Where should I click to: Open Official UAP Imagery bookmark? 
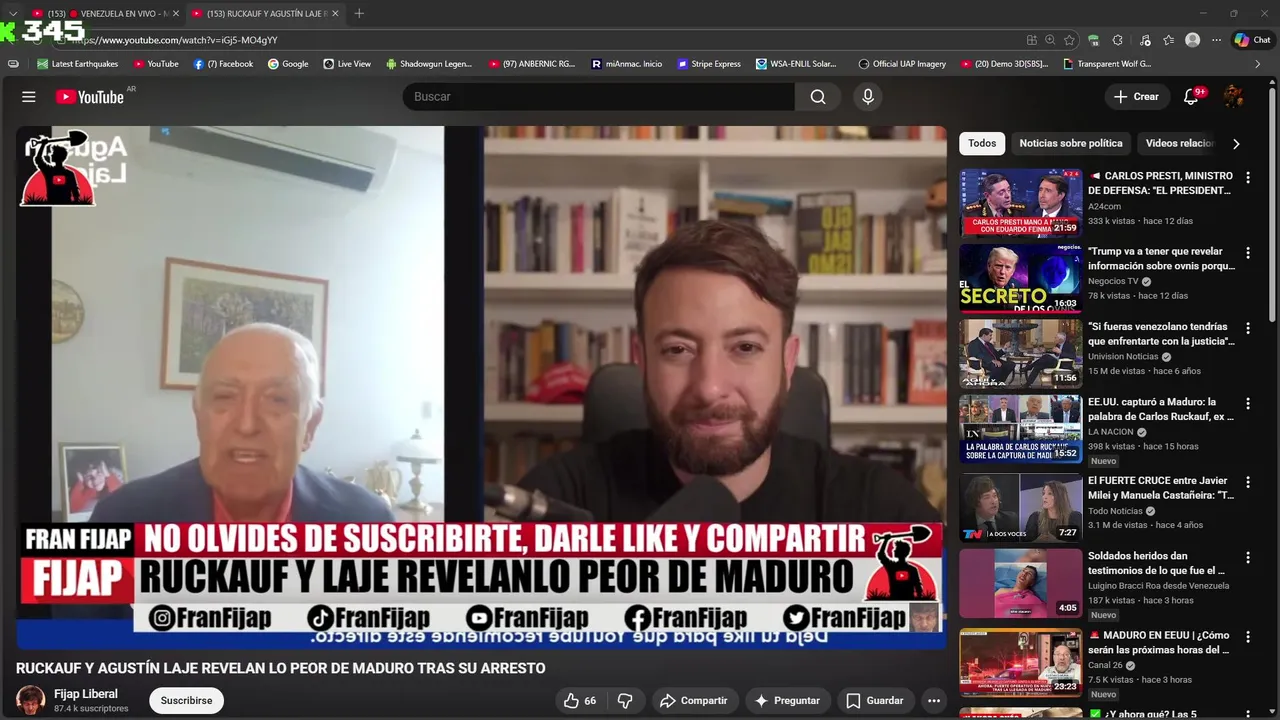(902, 64)
